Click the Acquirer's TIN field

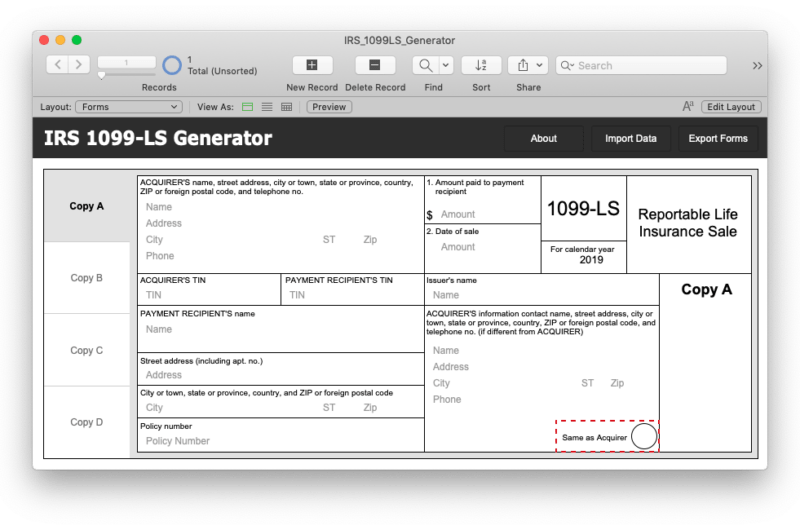[x=211, y=295]
